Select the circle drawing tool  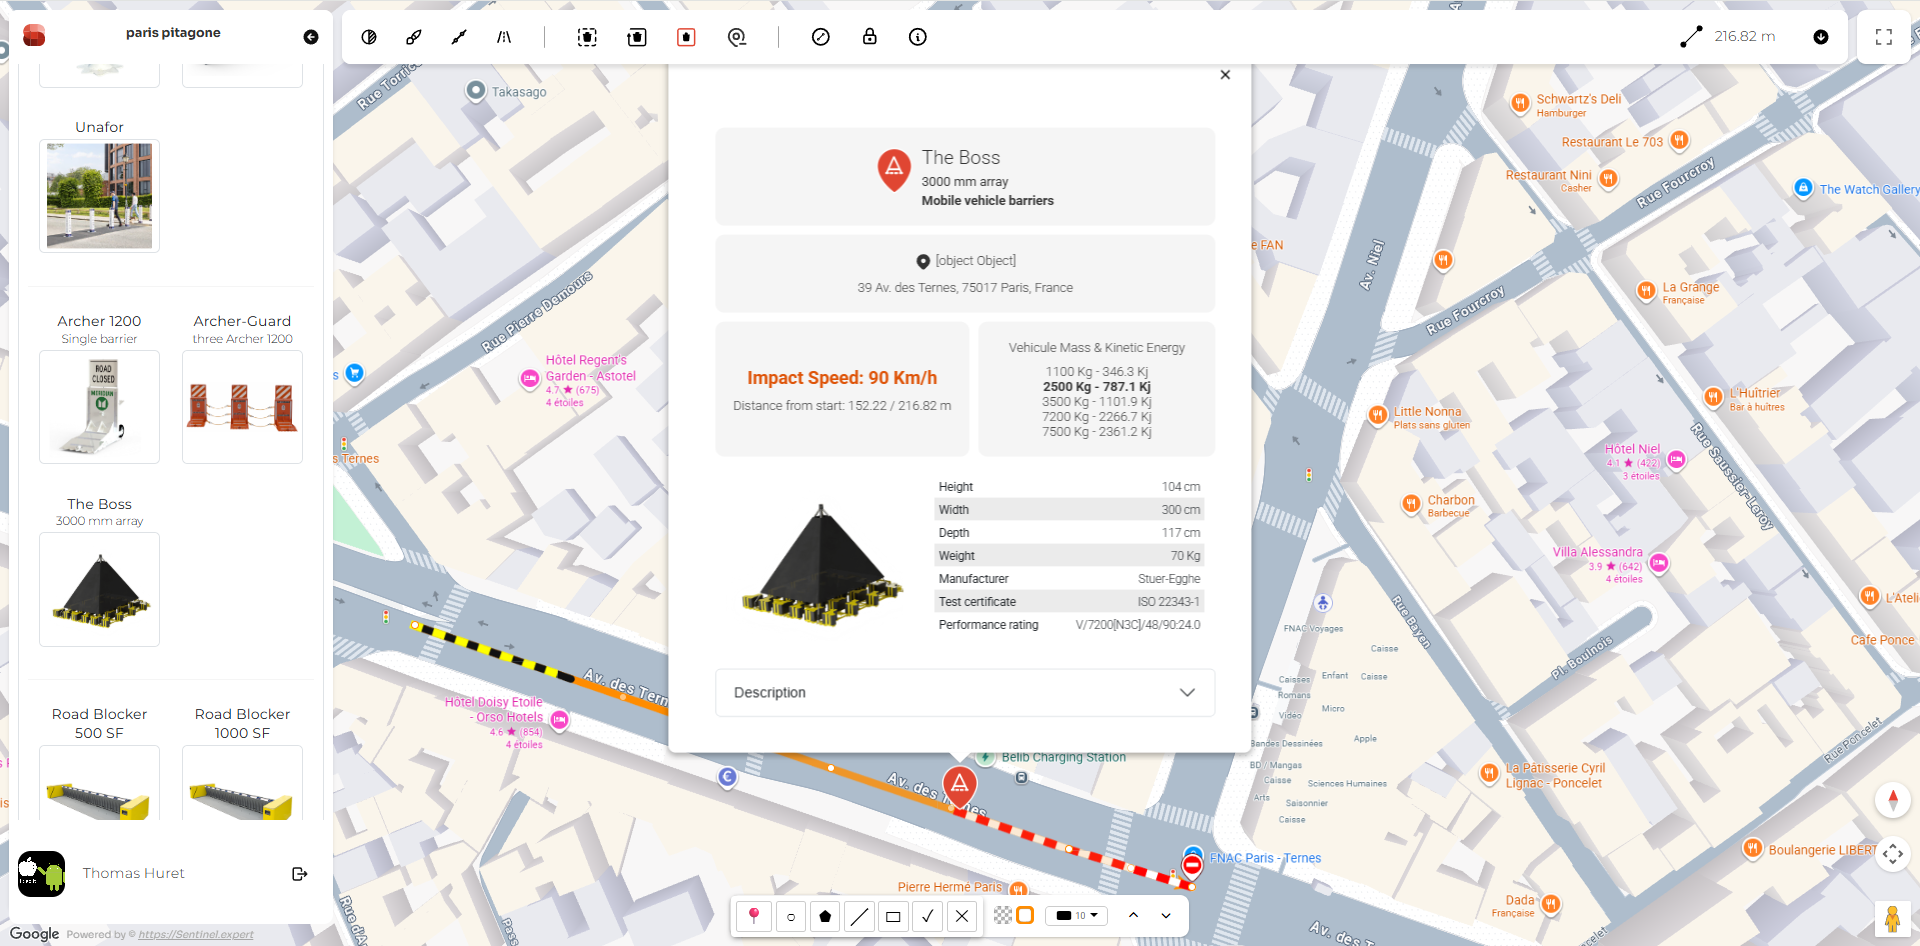point(791,915)
